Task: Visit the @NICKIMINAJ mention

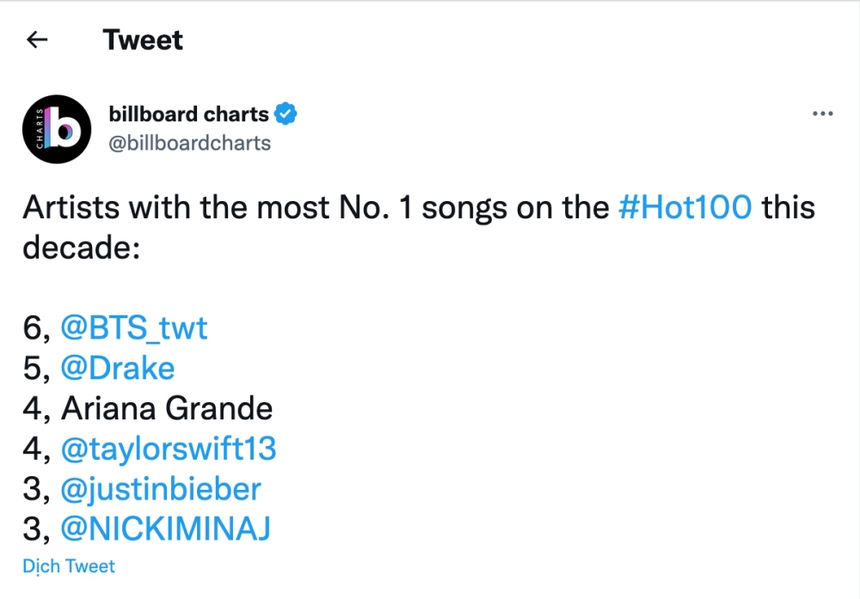Action: point(165,529)
